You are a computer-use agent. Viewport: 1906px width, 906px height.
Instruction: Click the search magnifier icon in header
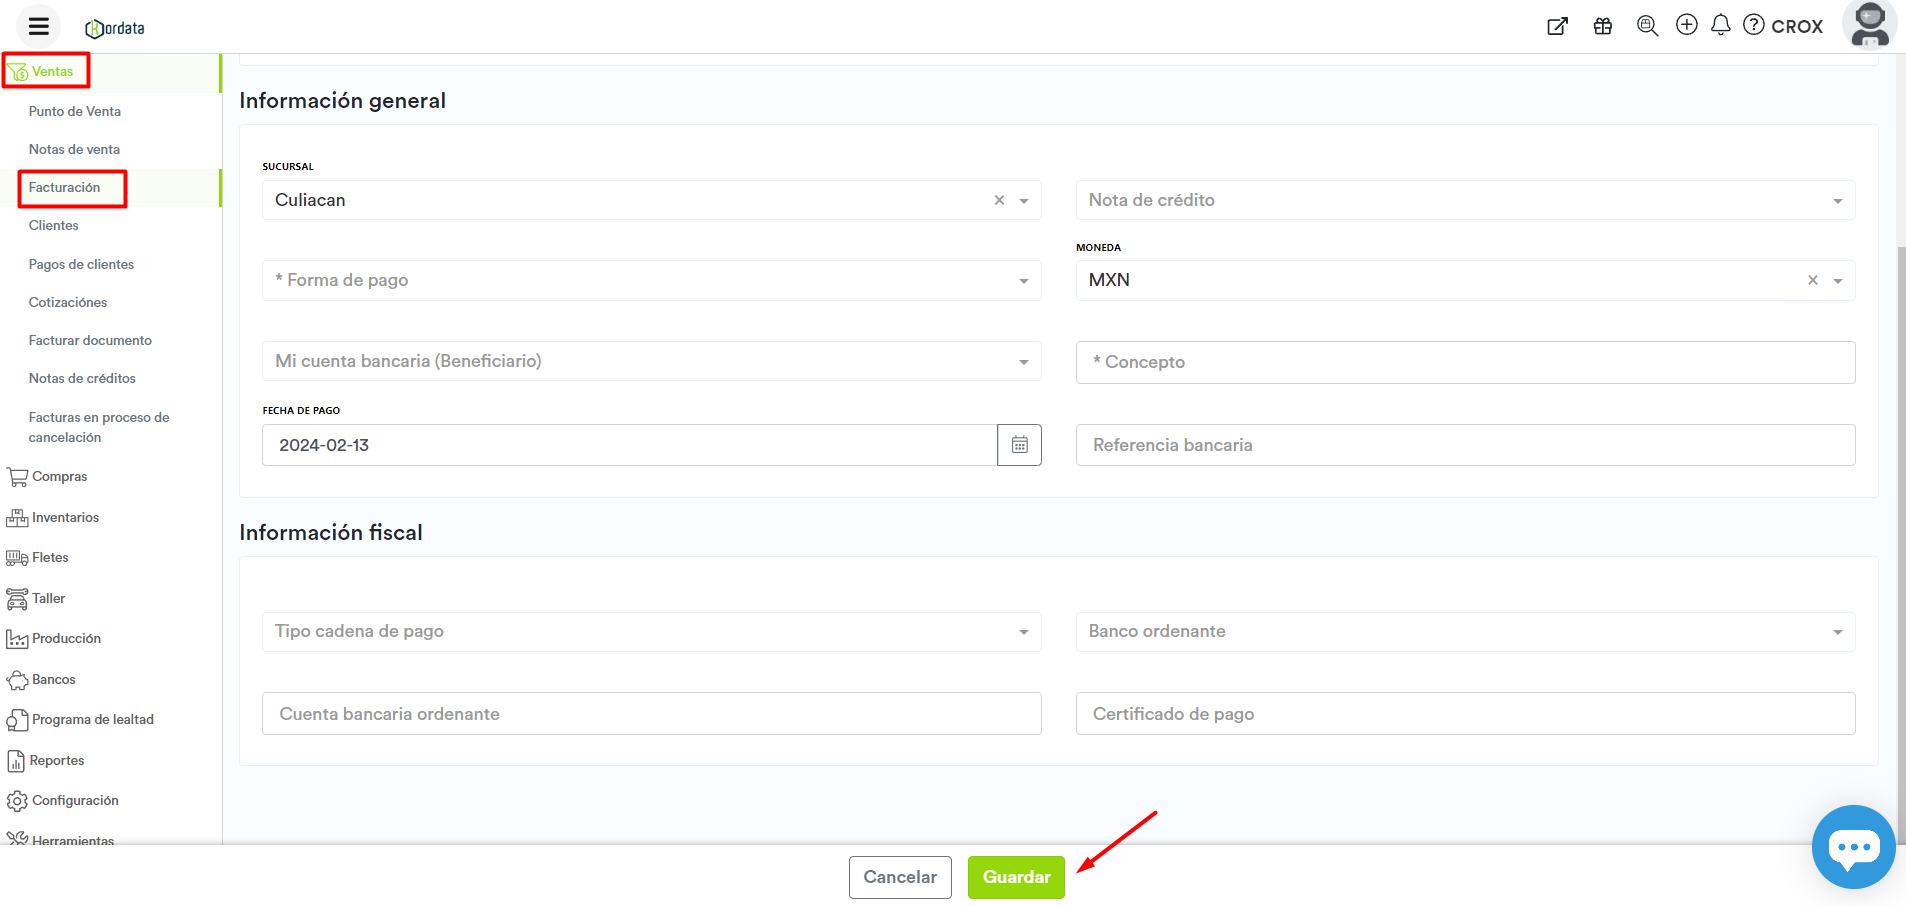[1647, 26]
